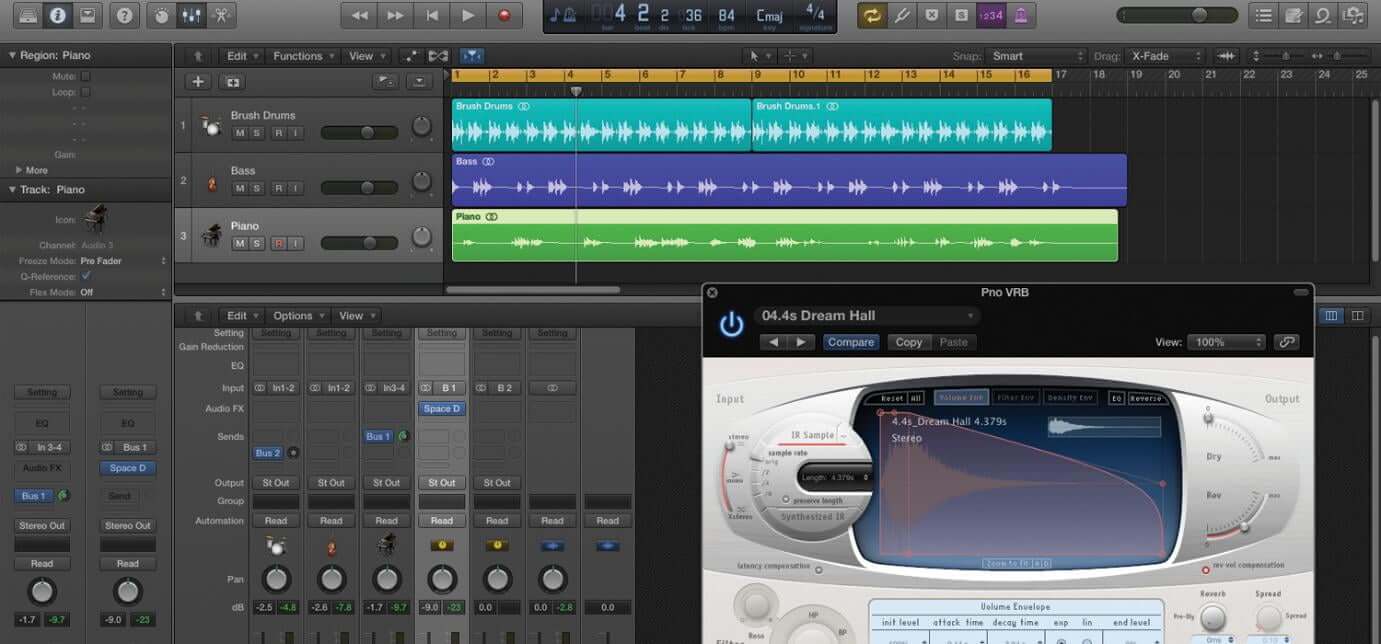This screenshot has height=644, width=1381.
Task: Toggle record enable on Piano track
Action: click(x=279, y=243)
